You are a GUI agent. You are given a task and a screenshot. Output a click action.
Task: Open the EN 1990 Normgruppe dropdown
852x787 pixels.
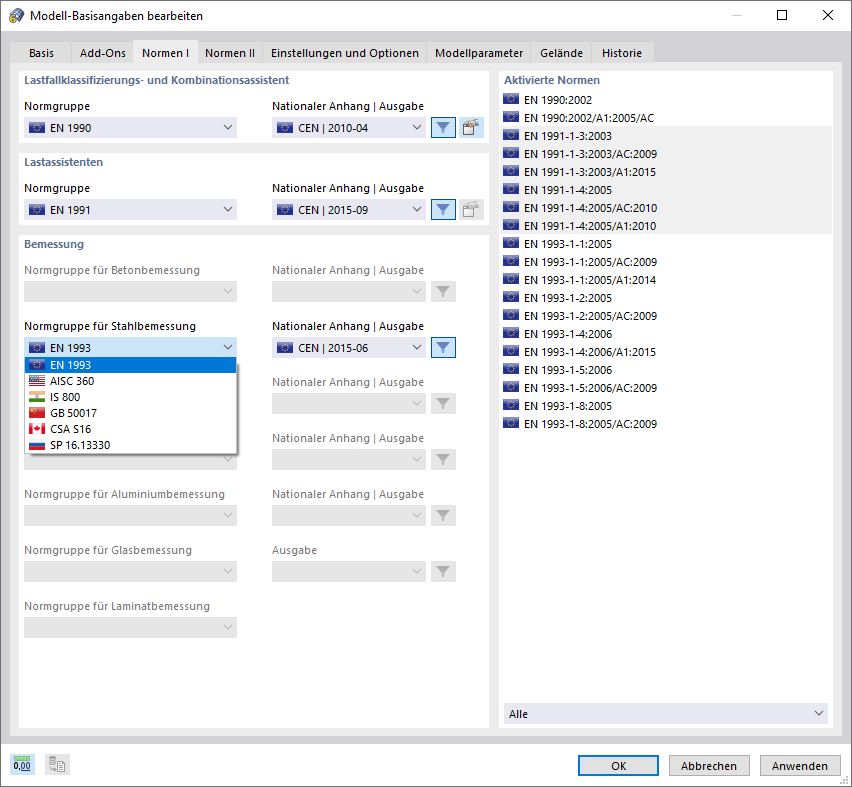click(x=130, y=128)
